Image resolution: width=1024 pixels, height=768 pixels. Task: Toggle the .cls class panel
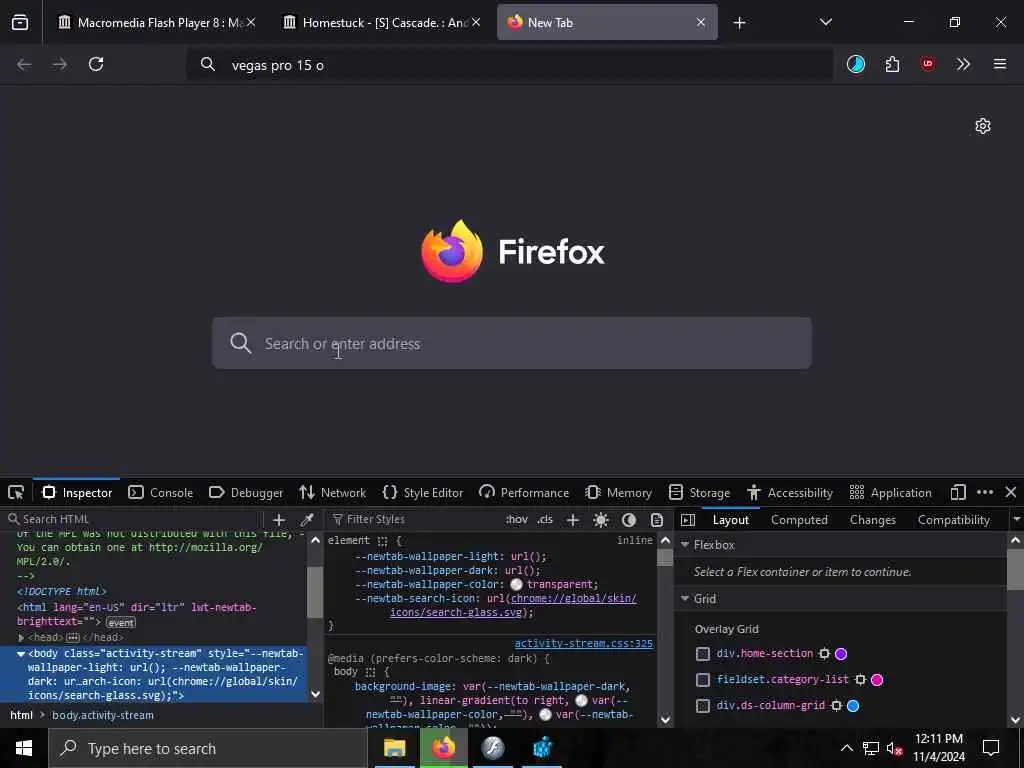545,520
